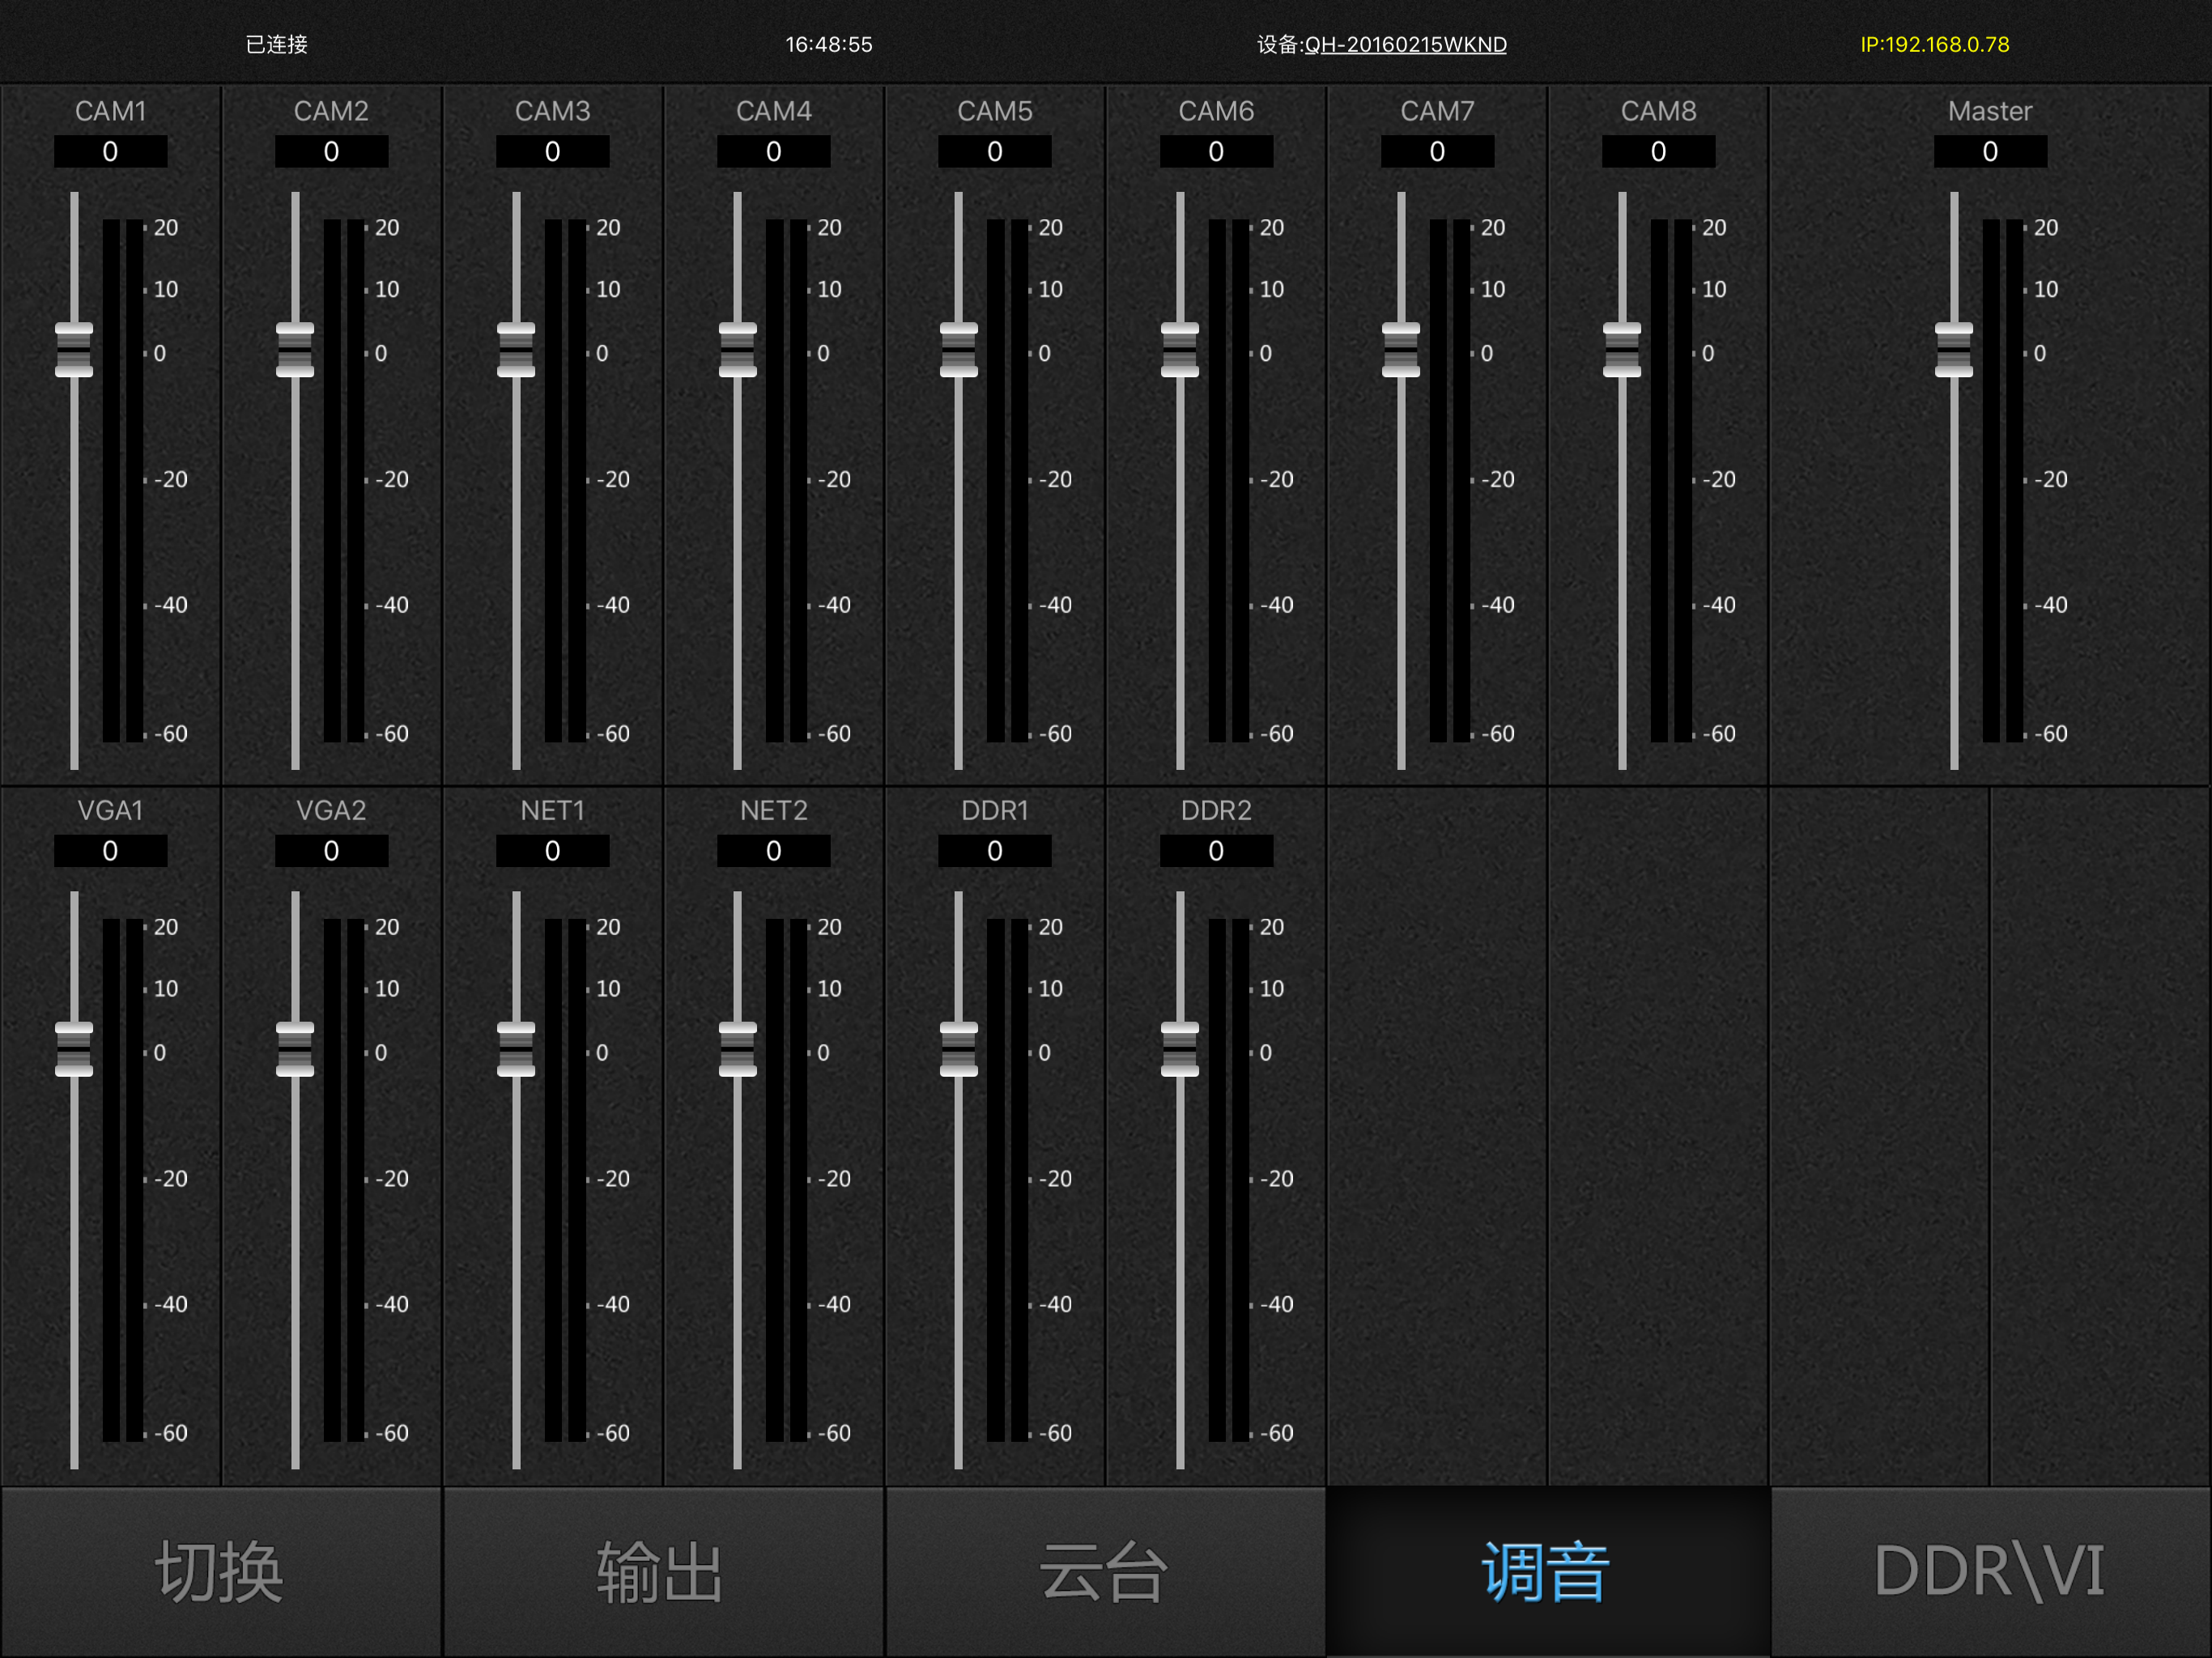Click the CAM1 channel label

(x=110, y=111)
